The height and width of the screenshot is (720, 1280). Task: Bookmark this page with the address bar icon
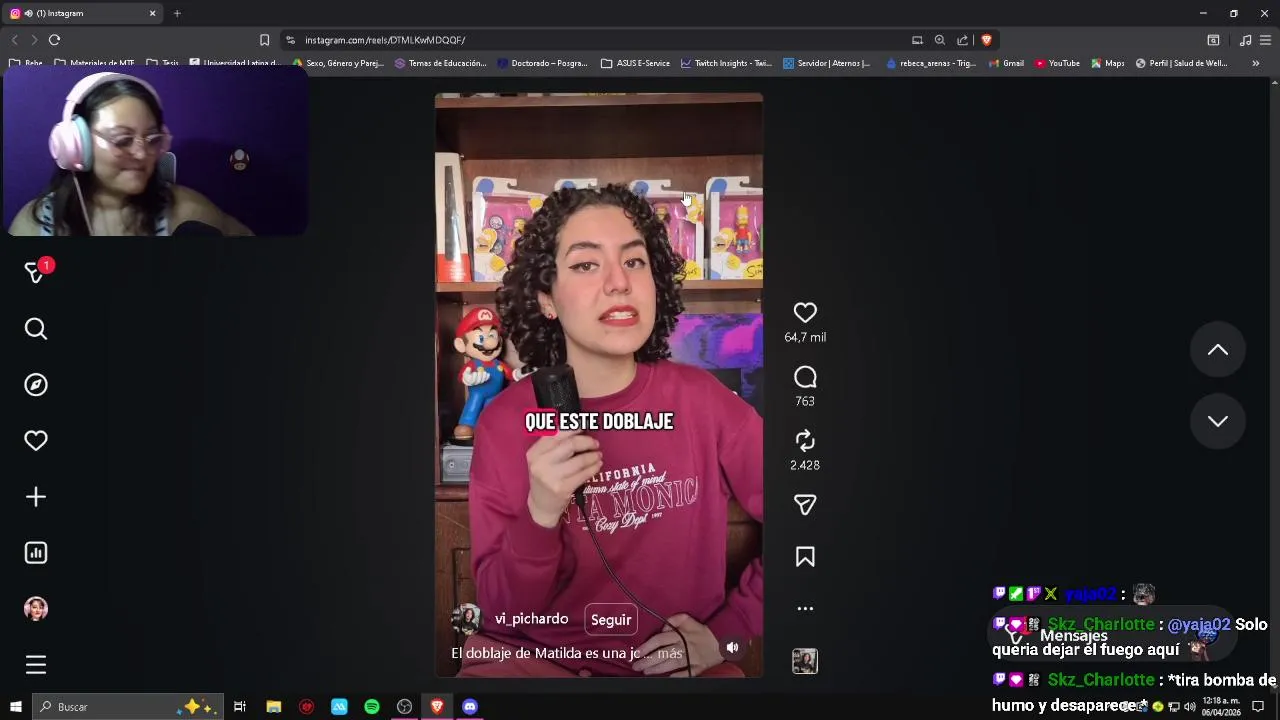click(x=264, y=40)
